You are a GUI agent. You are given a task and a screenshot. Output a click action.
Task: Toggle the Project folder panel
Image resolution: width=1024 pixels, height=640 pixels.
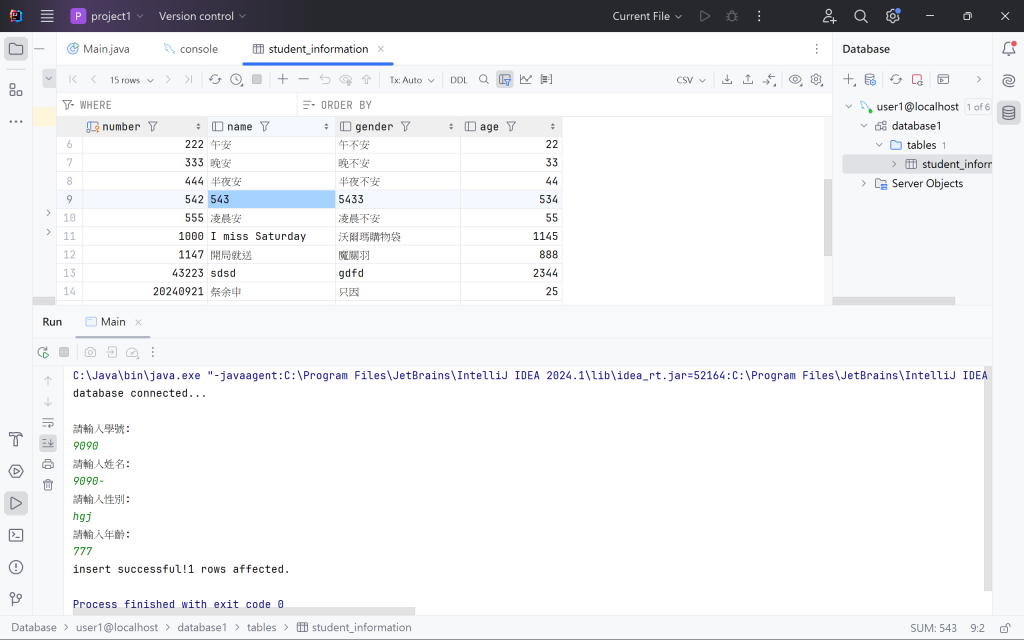pos(16,49)
